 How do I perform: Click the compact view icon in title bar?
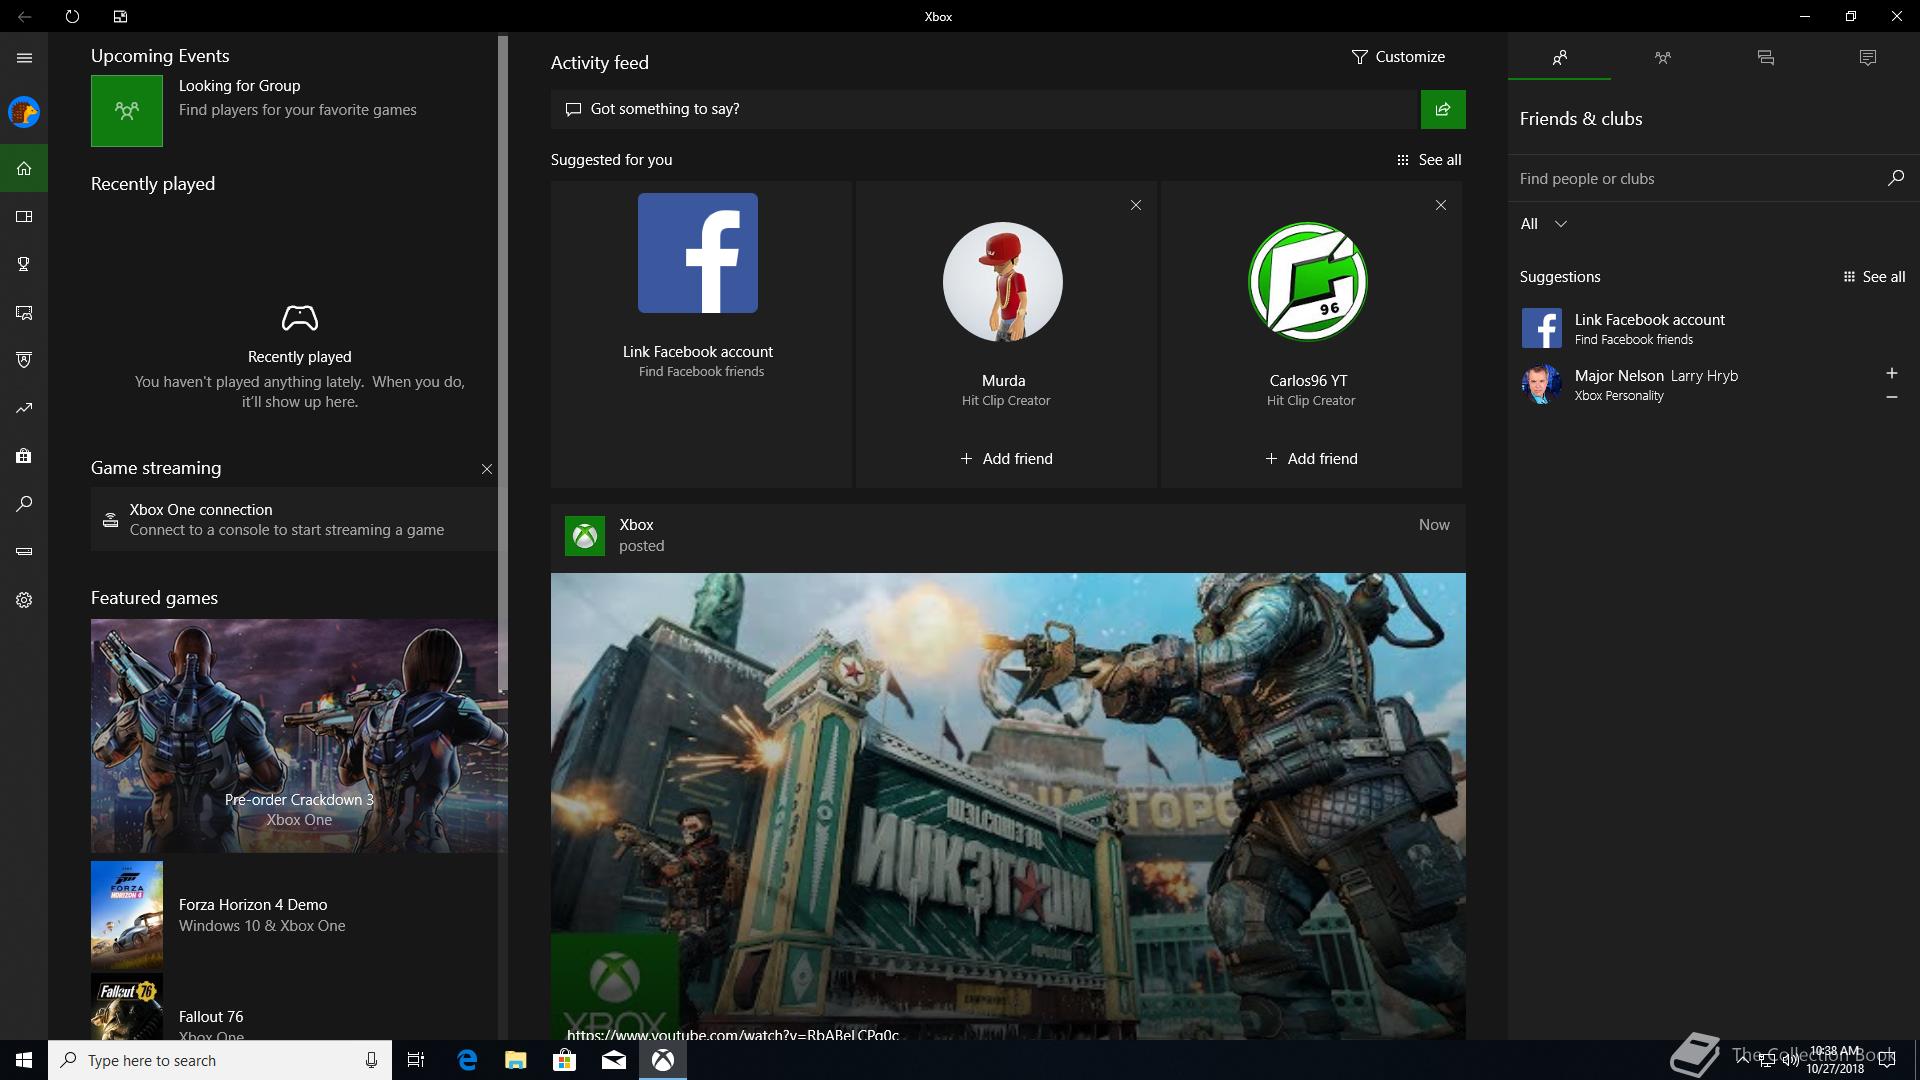(120, 16)
